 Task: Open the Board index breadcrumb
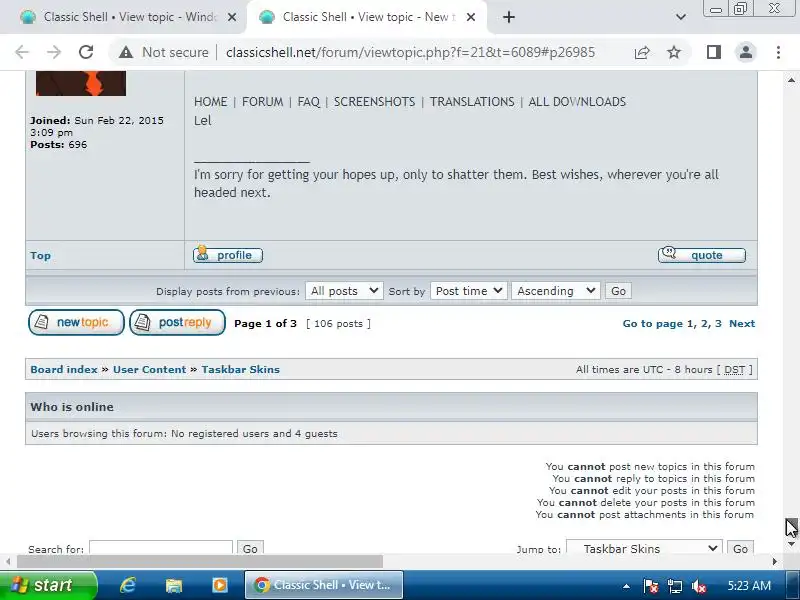[64, 369]
